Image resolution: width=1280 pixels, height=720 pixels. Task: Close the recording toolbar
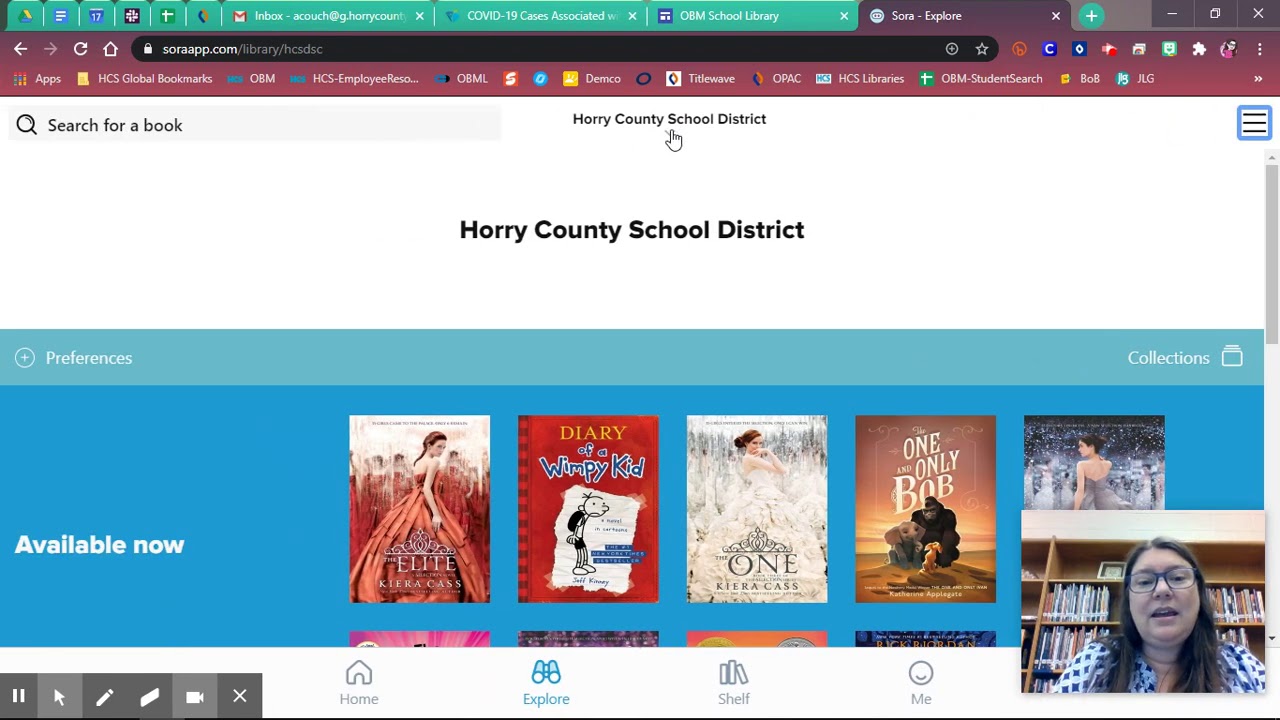240,697
